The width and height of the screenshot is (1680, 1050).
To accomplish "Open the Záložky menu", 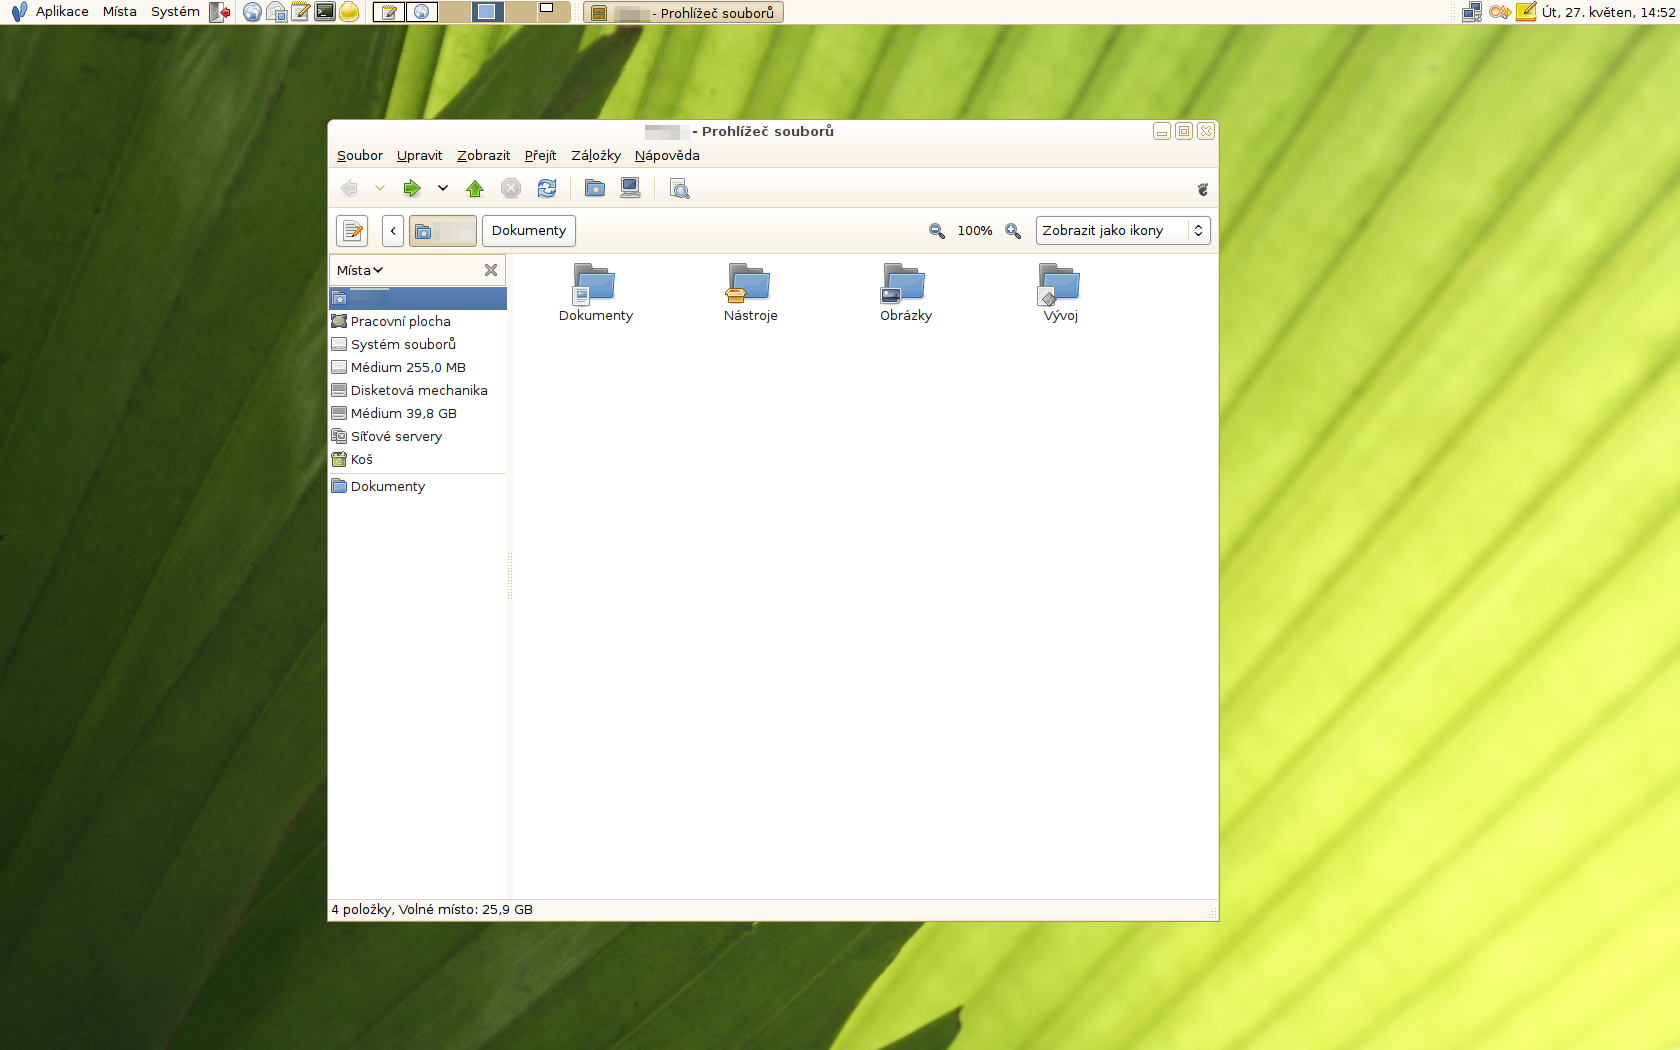I will 596,155.
